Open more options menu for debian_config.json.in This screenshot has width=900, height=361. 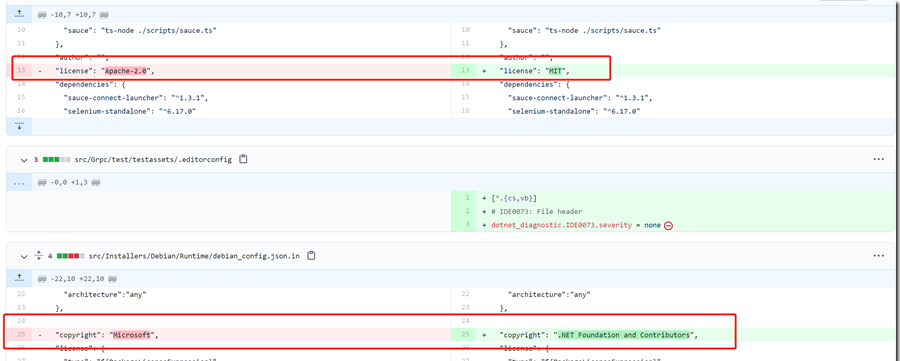(x=878, y=256)
